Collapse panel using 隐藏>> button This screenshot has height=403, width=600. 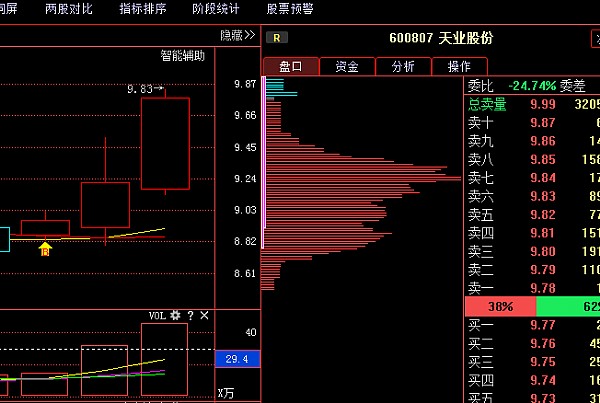pos(237,35)
